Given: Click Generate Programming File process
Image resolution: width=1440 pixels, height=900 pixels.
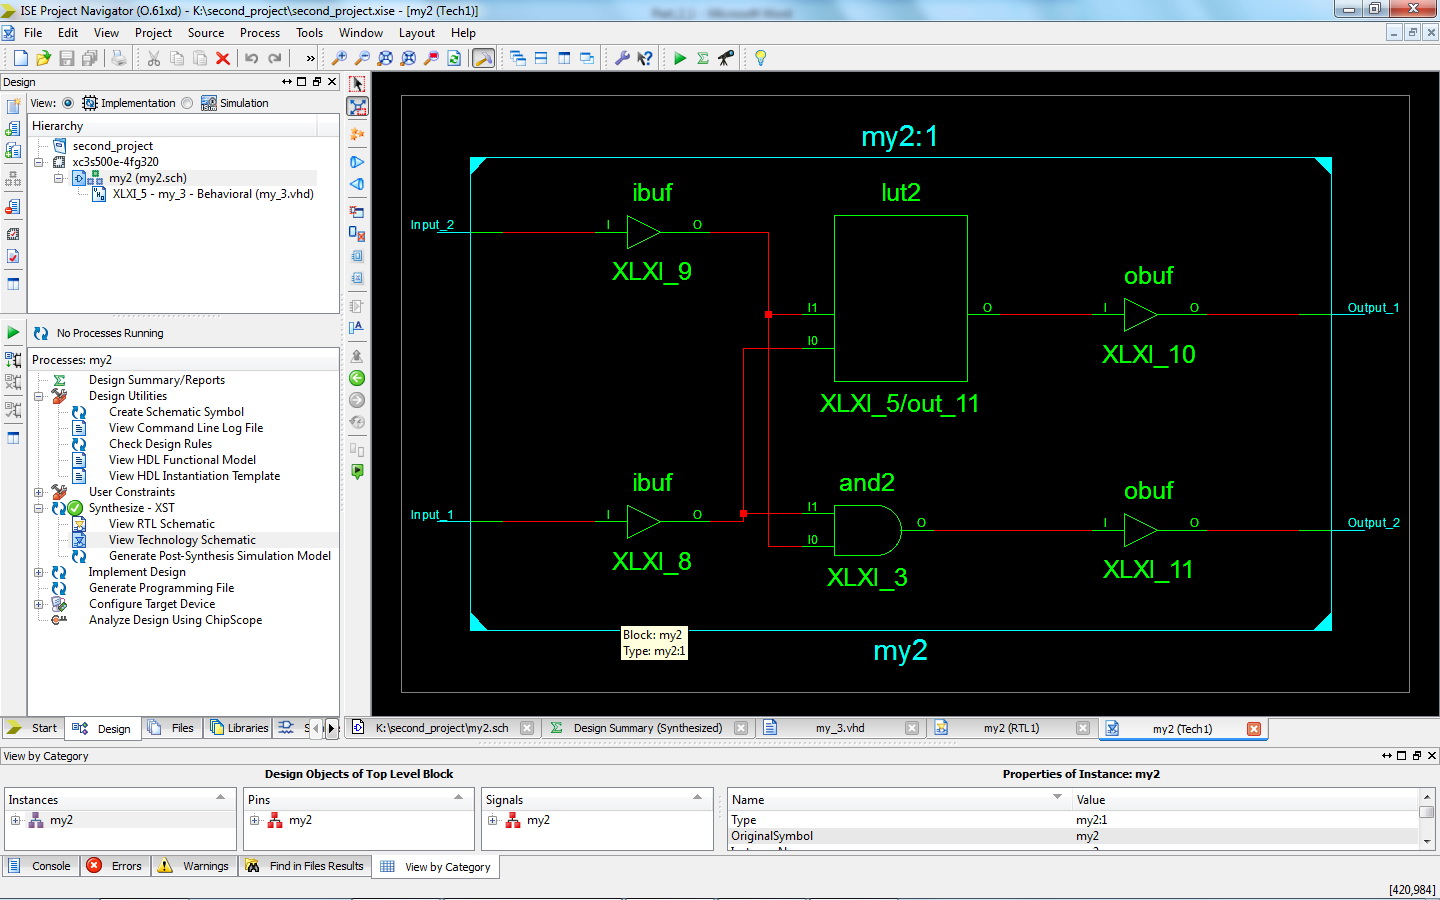Looking at the screenshot, I should click(x=161, y=588).
